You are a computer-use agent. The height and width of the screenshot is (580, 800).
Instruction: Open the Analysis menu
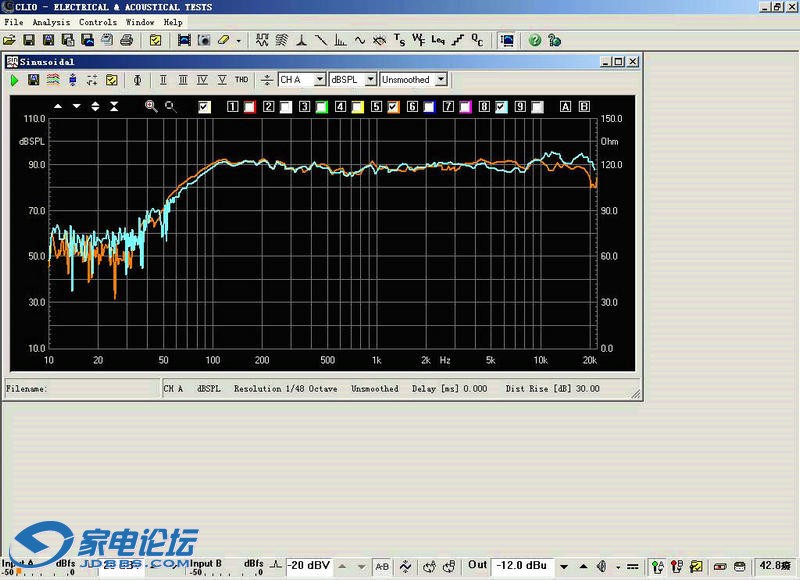tap(51, 22)
